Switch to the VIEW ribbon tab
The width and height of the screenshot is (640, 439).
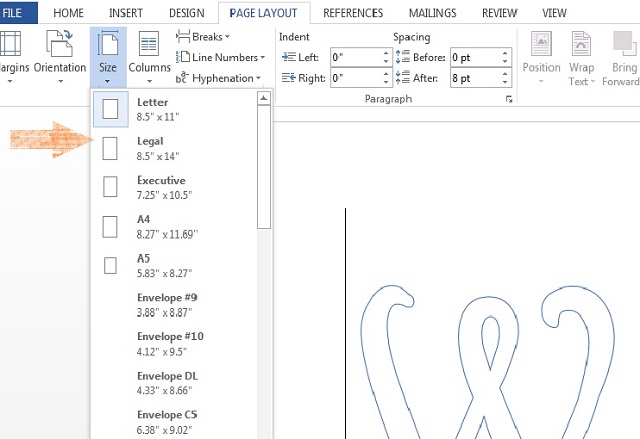click(x=554, y=13)
